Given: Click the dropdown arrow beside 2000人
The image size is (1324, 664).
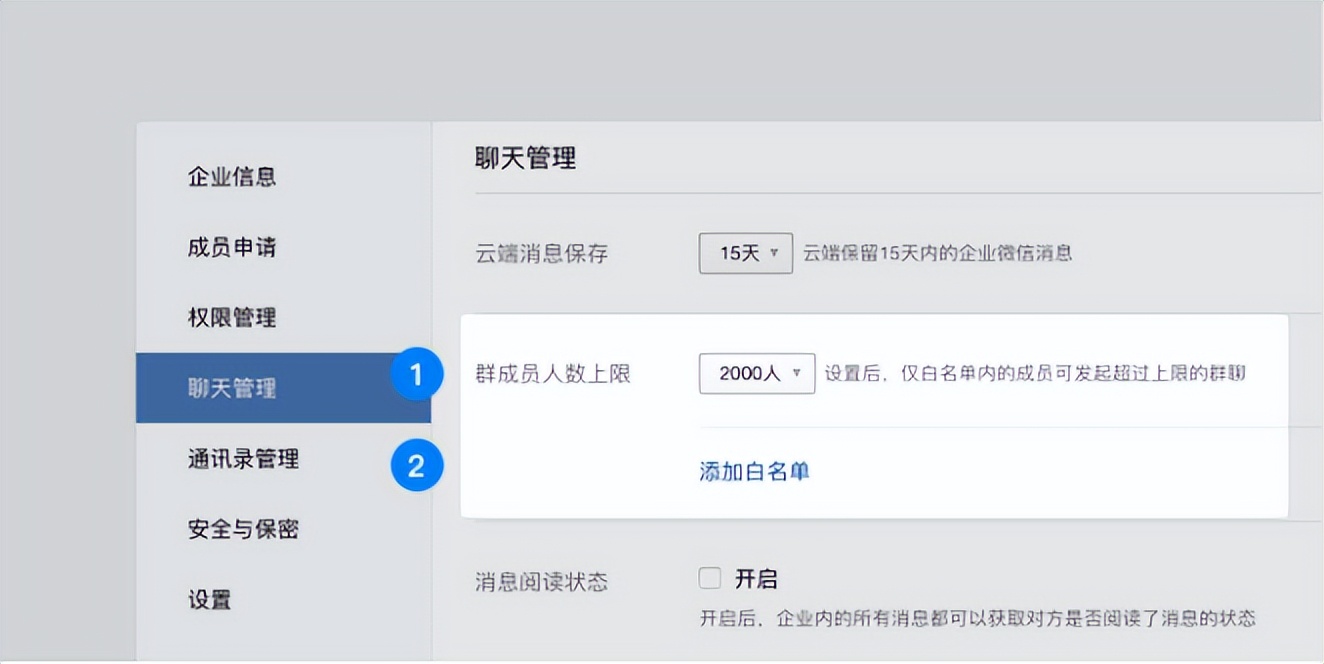Looking at the screenshot, I should pos(795,374).
